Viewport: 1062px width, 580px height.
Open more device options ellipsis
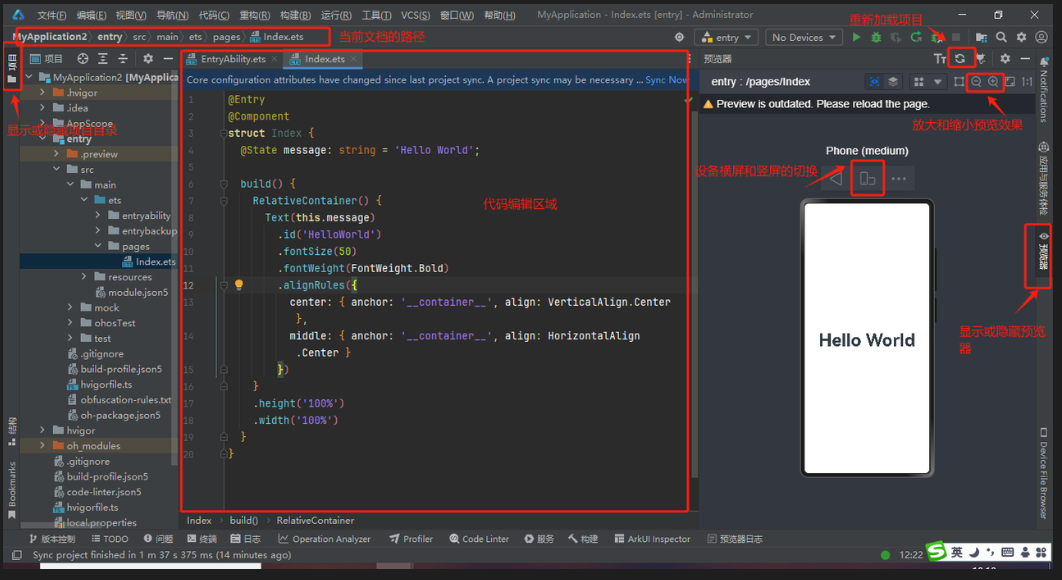[x=899, y=179]
